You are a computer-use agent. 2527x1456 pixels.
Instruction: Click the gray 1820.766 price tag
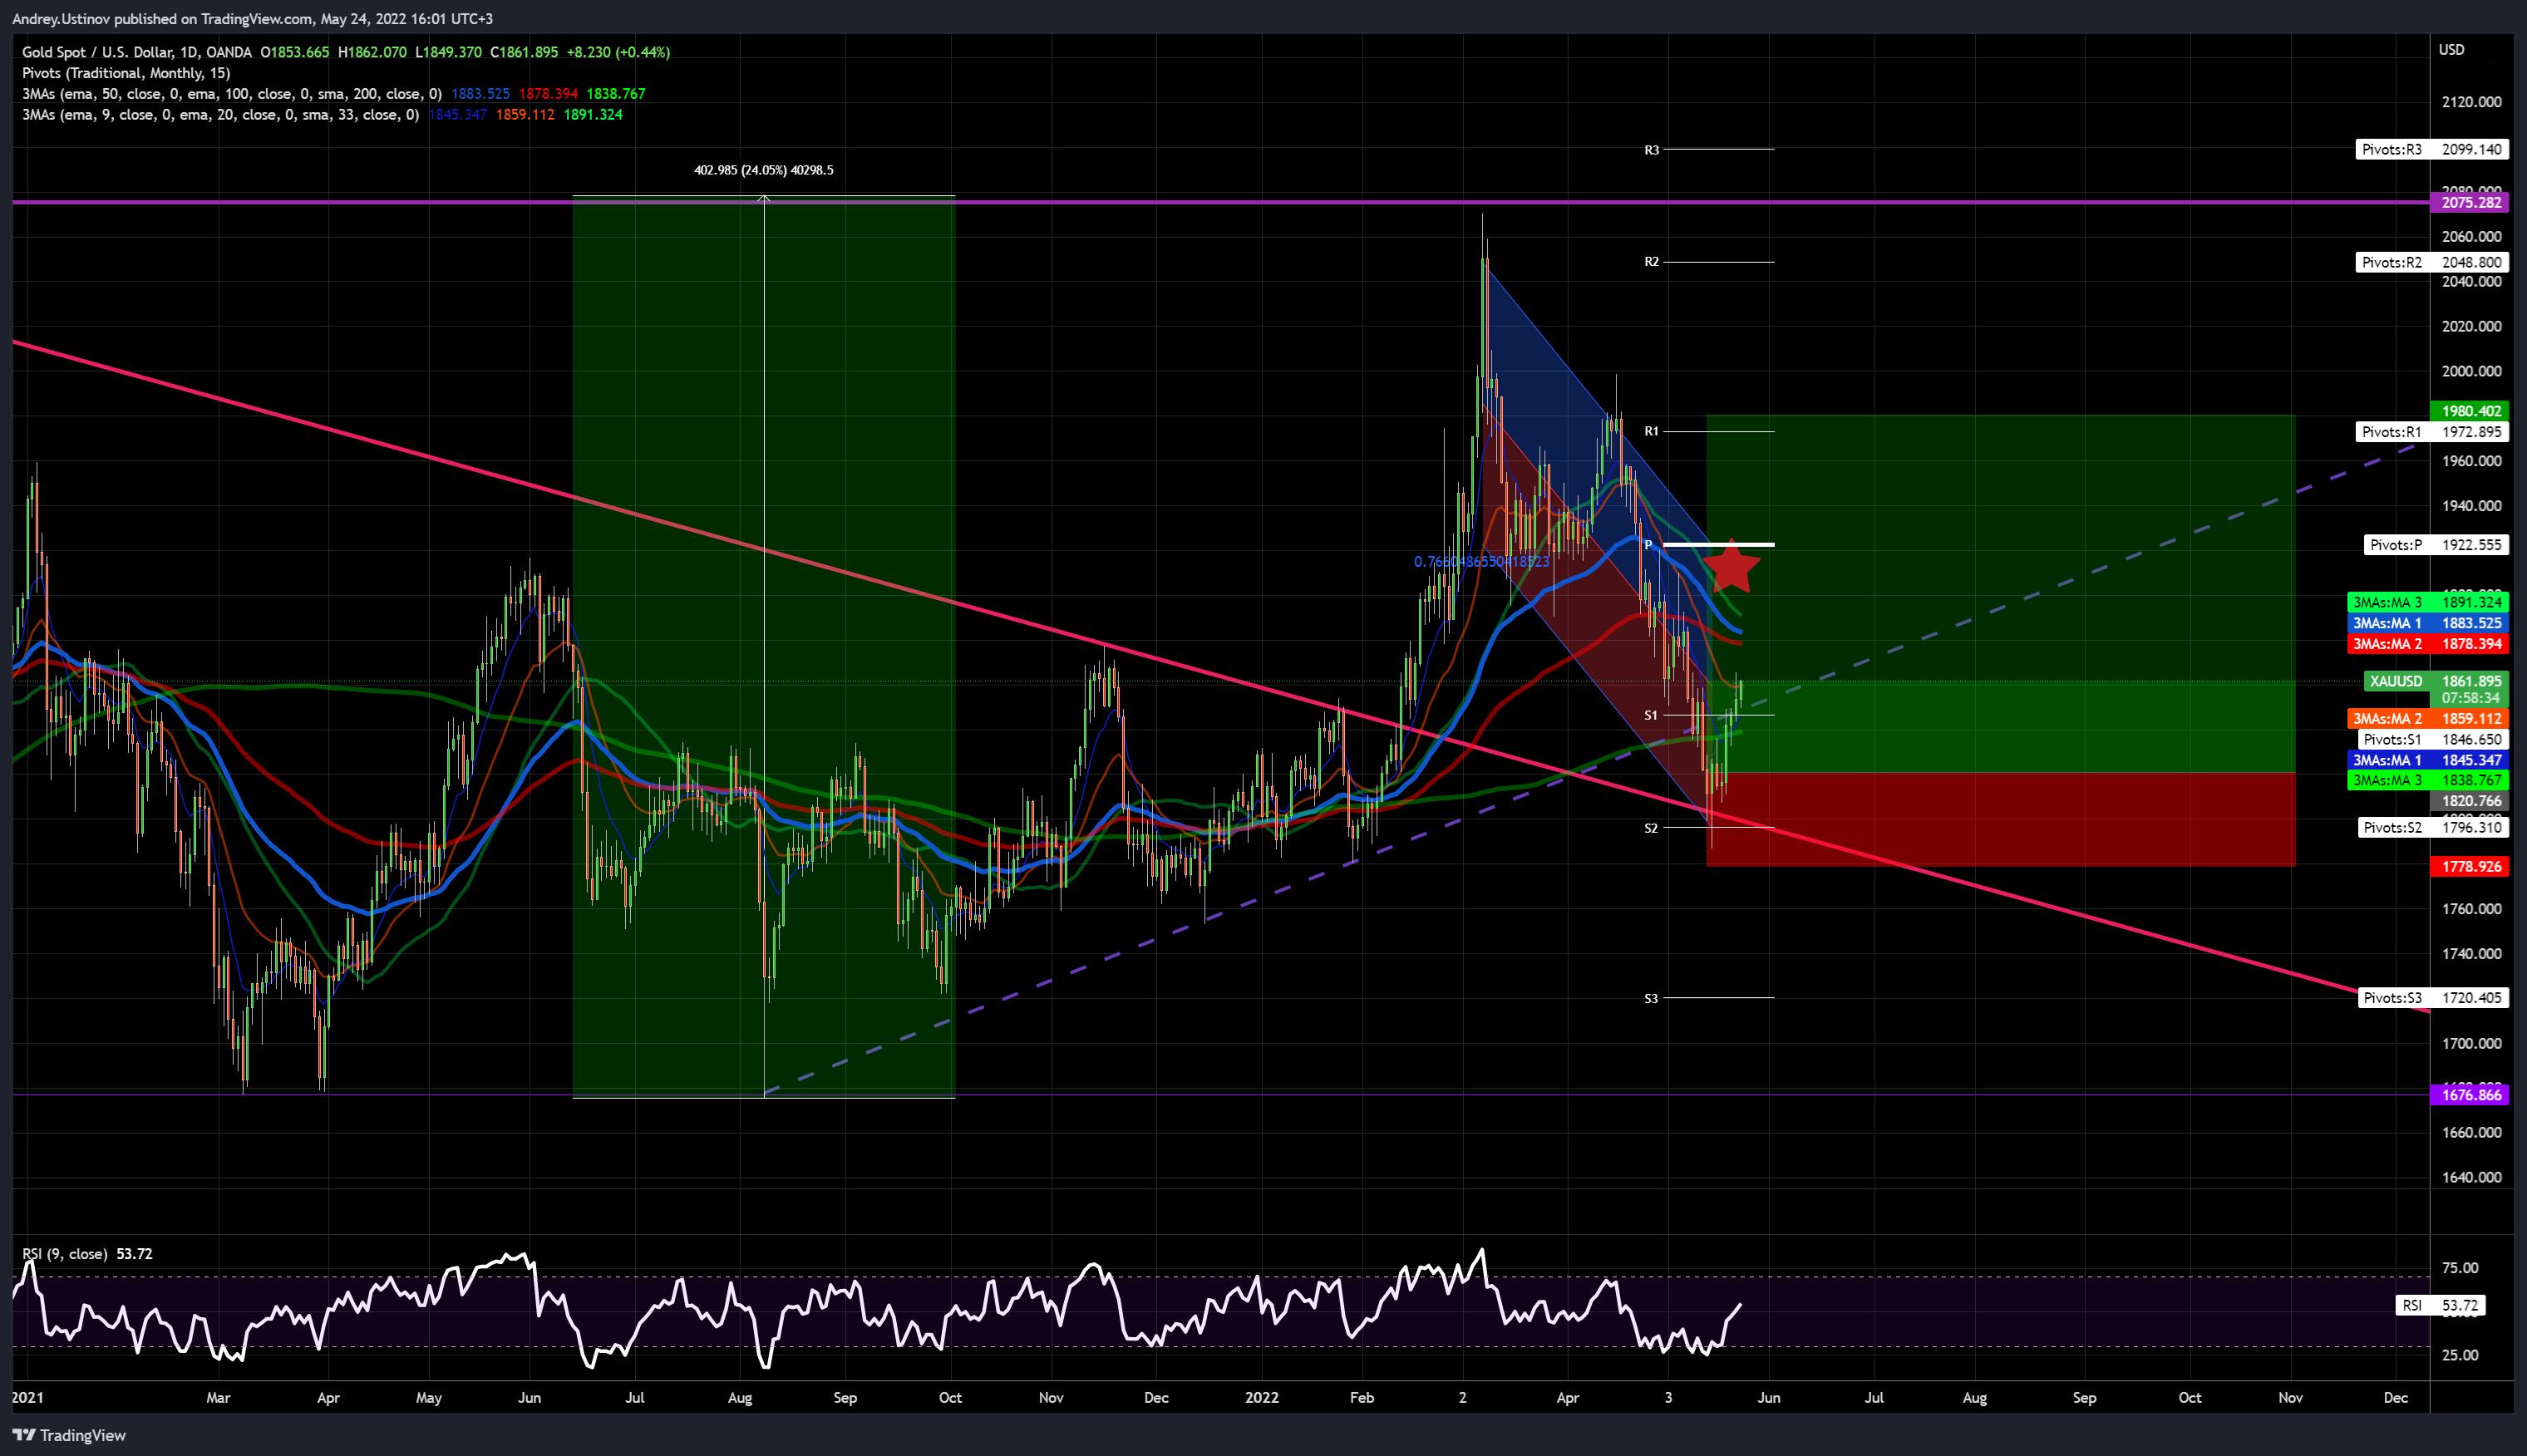tap(2470, 801)
